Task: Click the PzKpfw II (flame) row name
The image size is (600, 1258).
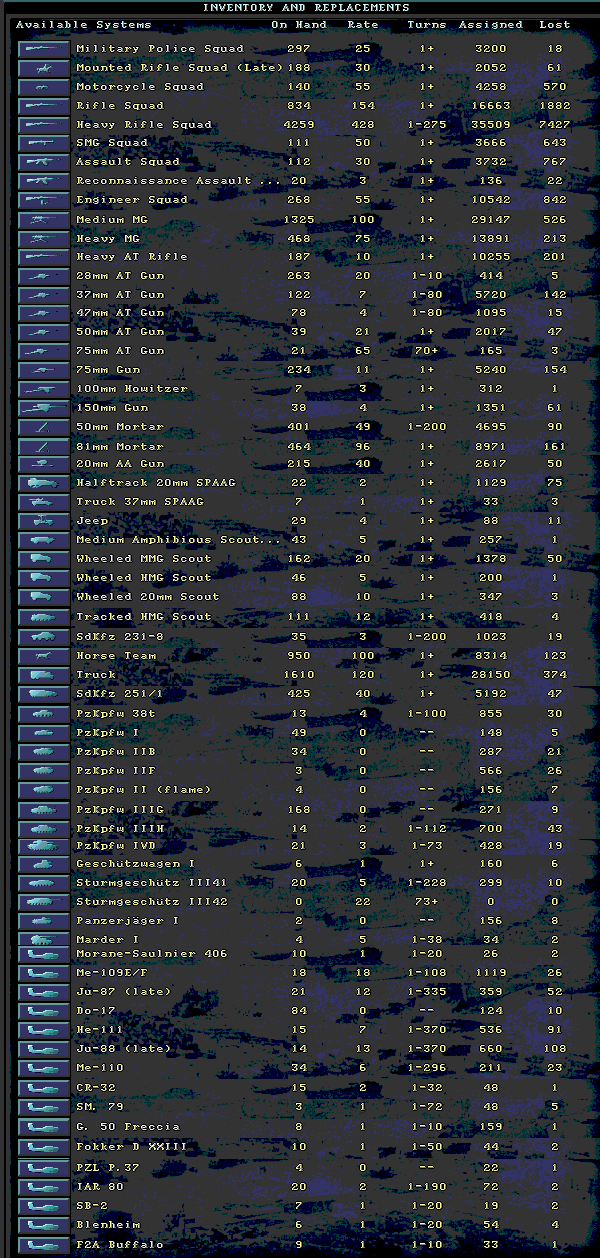Action: (x=144, y=790)
